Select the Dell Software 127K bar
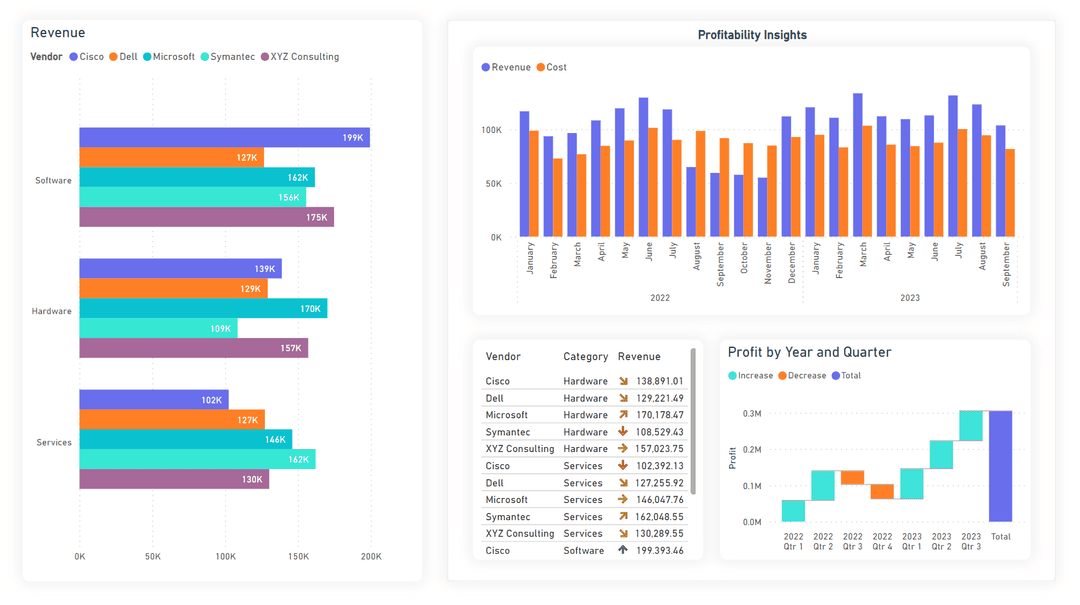The width and height of the screenshot is (1080, 605). pyautogui.click(x=172, y=157)
